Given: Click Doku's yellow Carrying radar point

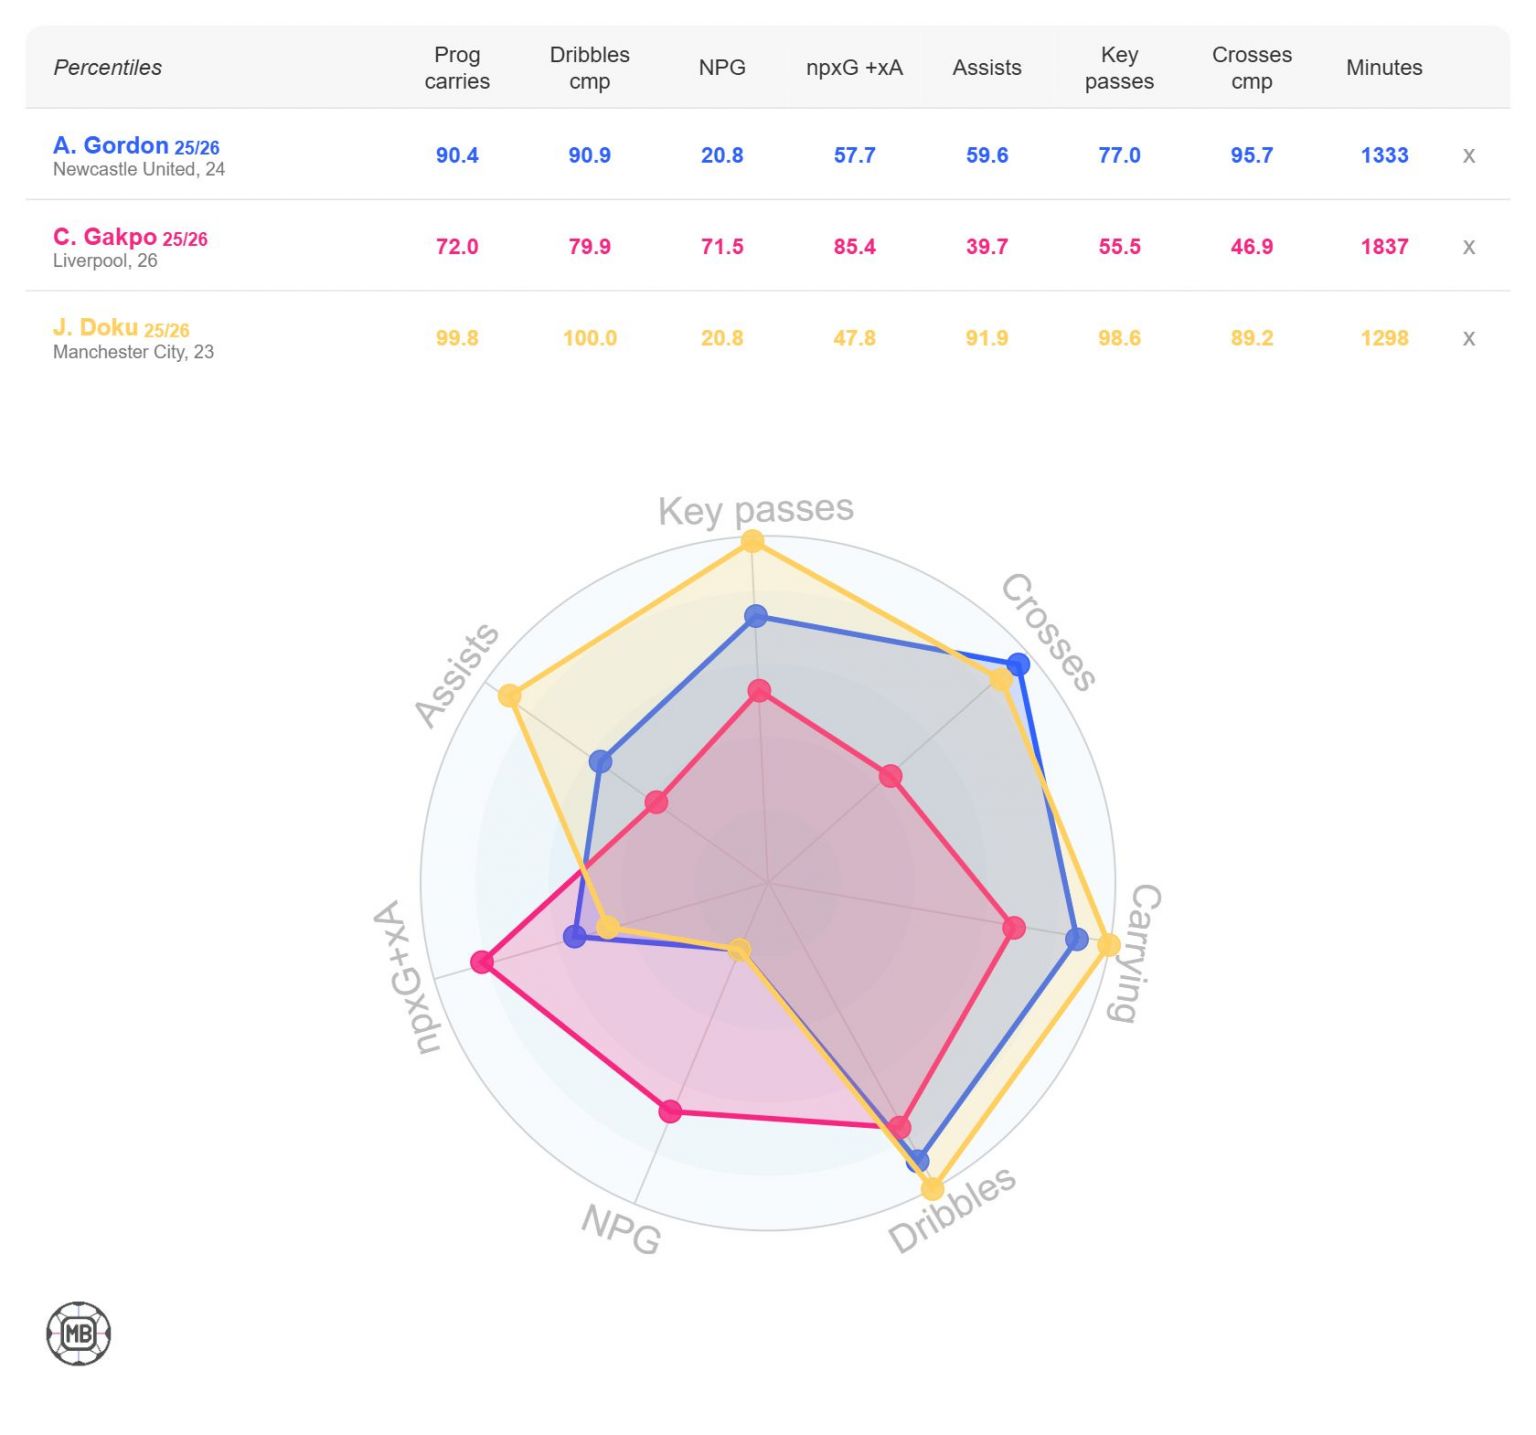Looking at the screenshot, I should pos(1109,944).
